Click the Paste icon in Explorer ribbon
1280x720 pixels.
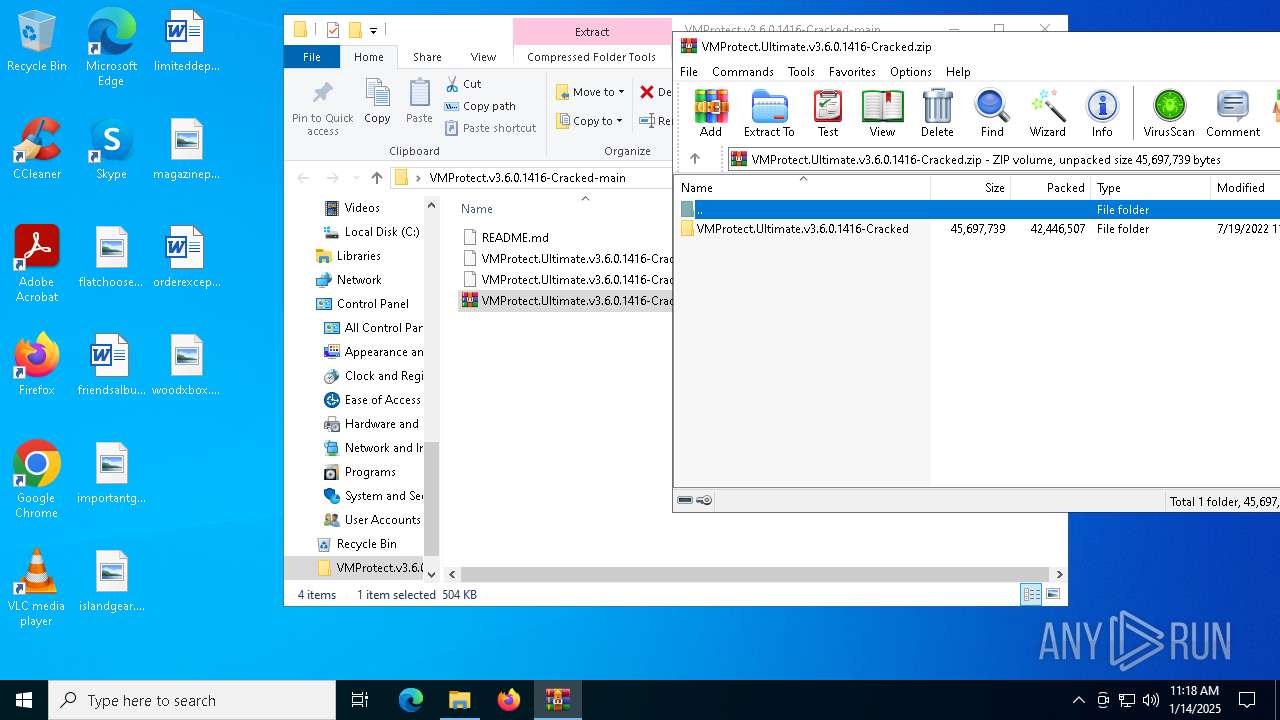[419, 103]
